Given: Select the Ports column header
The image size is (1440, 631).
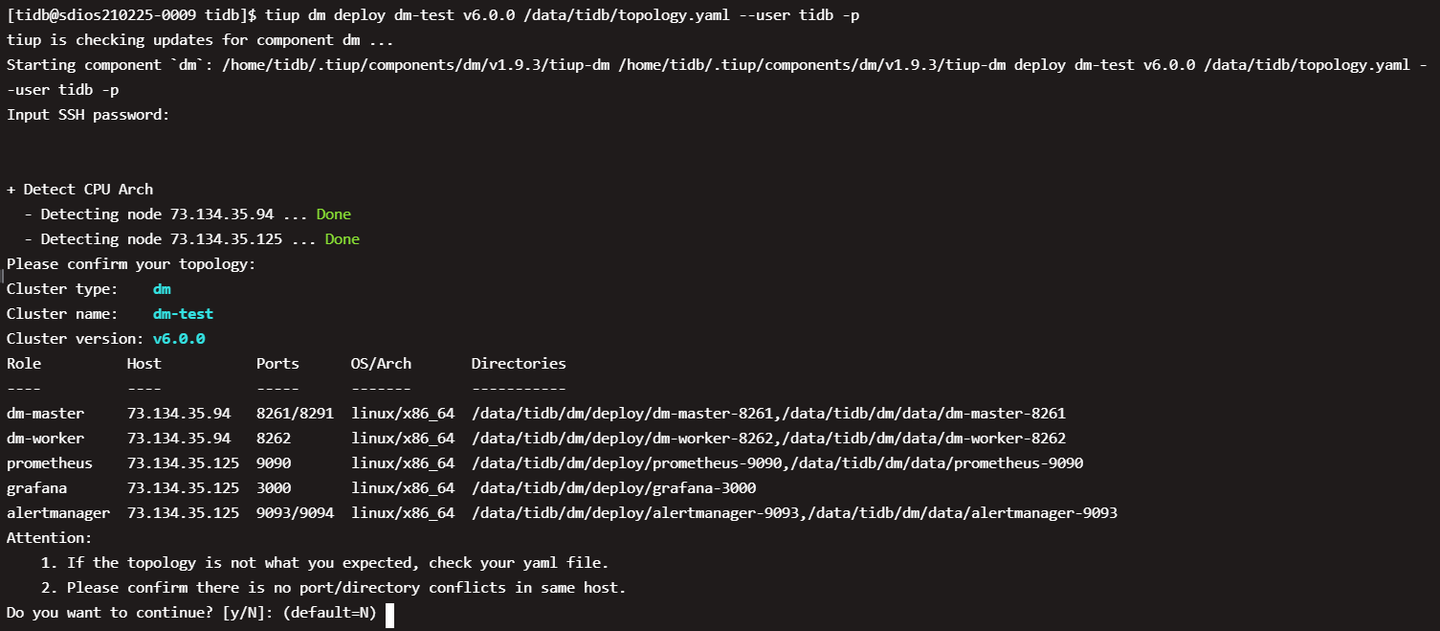Looking at the screenshot, I should point(277,364).
